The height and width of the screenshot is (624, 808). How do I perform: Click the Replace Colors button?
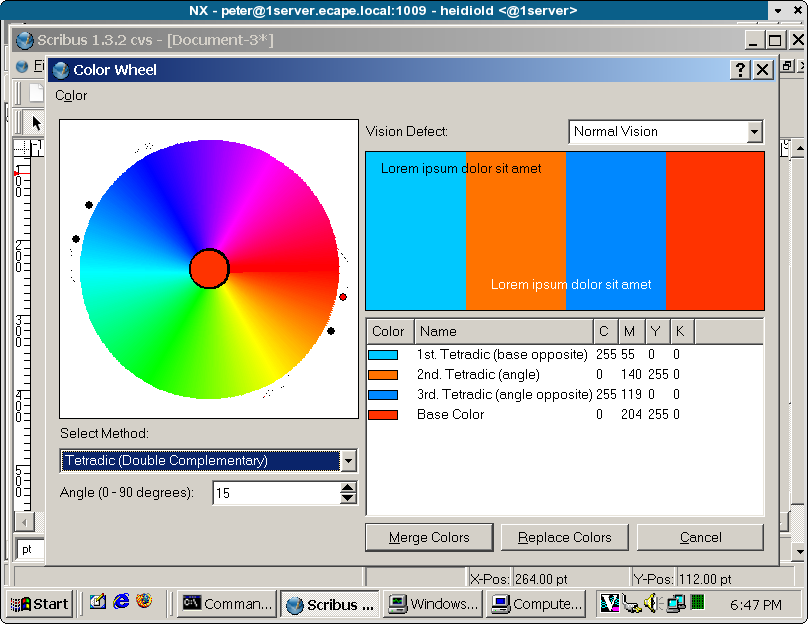564,538
